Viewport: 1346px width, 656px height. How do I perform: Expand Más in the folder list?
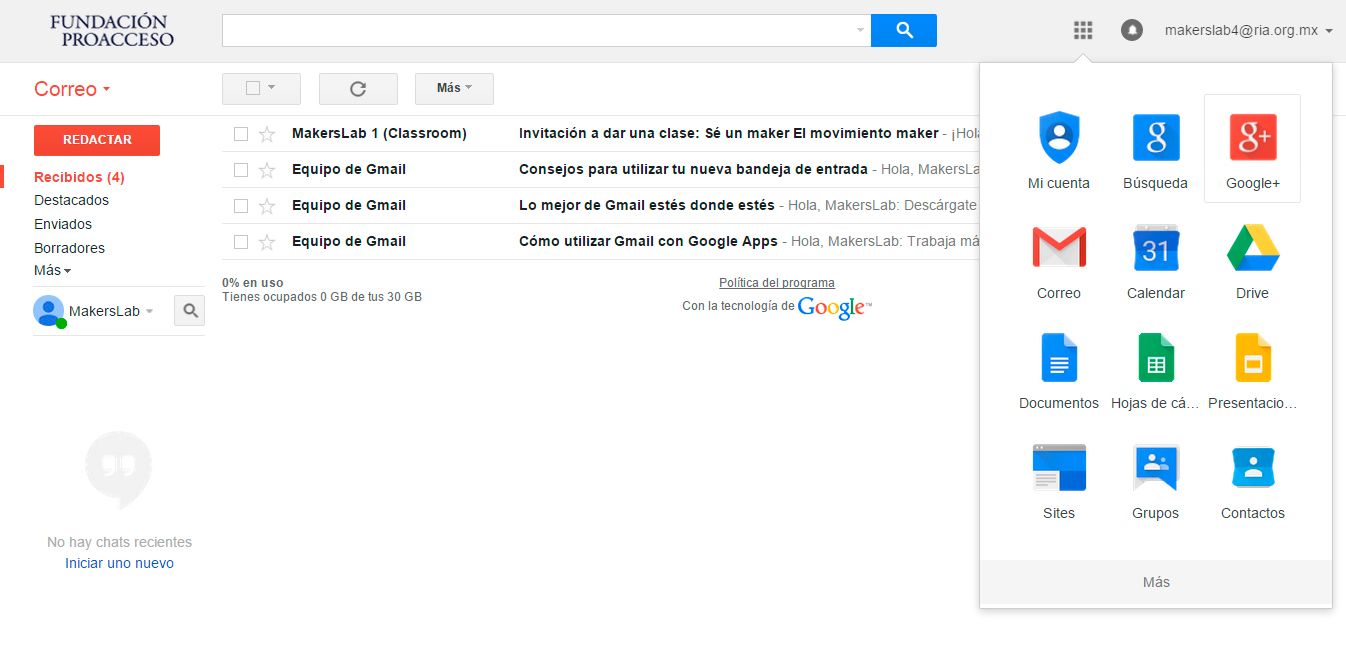point(52,270)
